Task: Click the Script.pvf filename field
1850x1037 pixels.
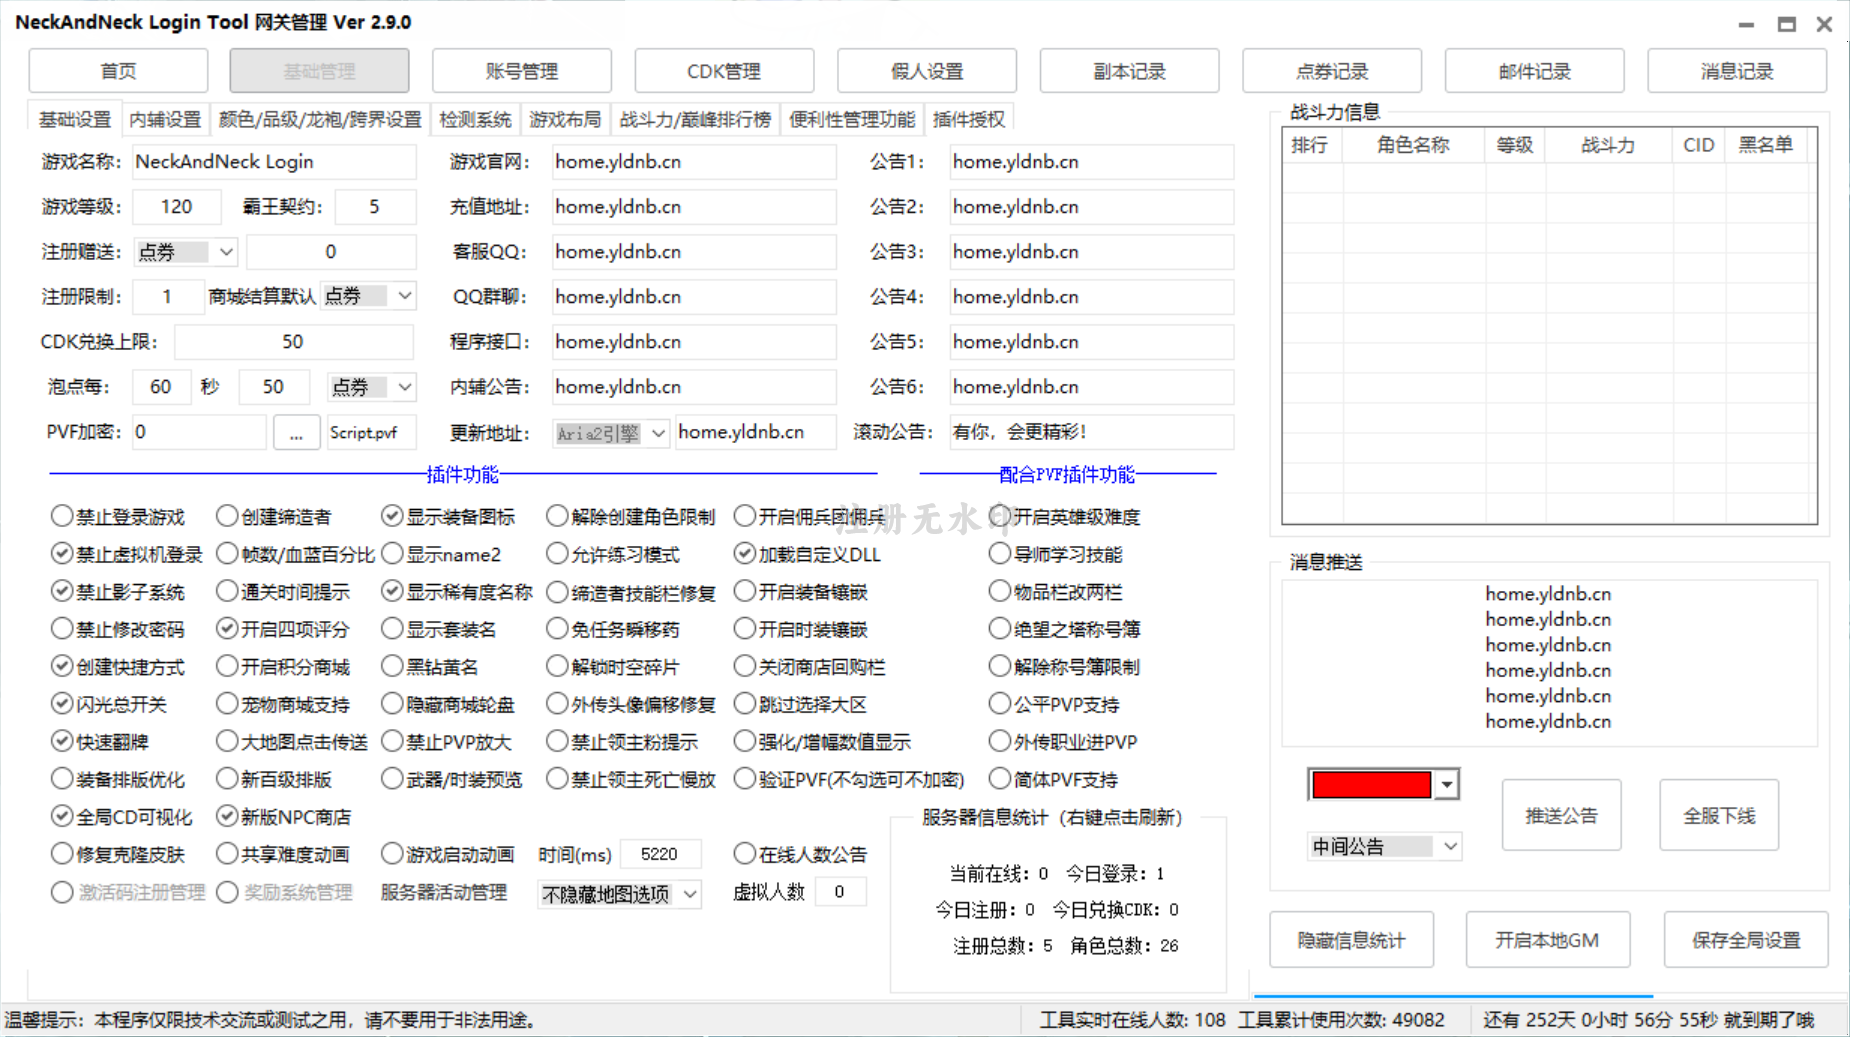Action: (x=371, y=433)
